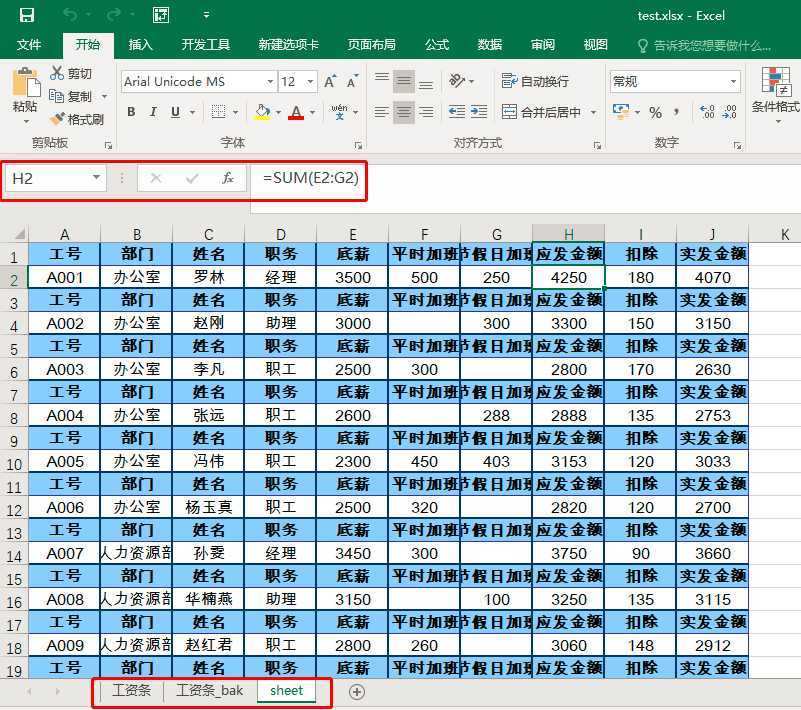Expand the Name Box dropdown arrow

[x=97, y=178]
